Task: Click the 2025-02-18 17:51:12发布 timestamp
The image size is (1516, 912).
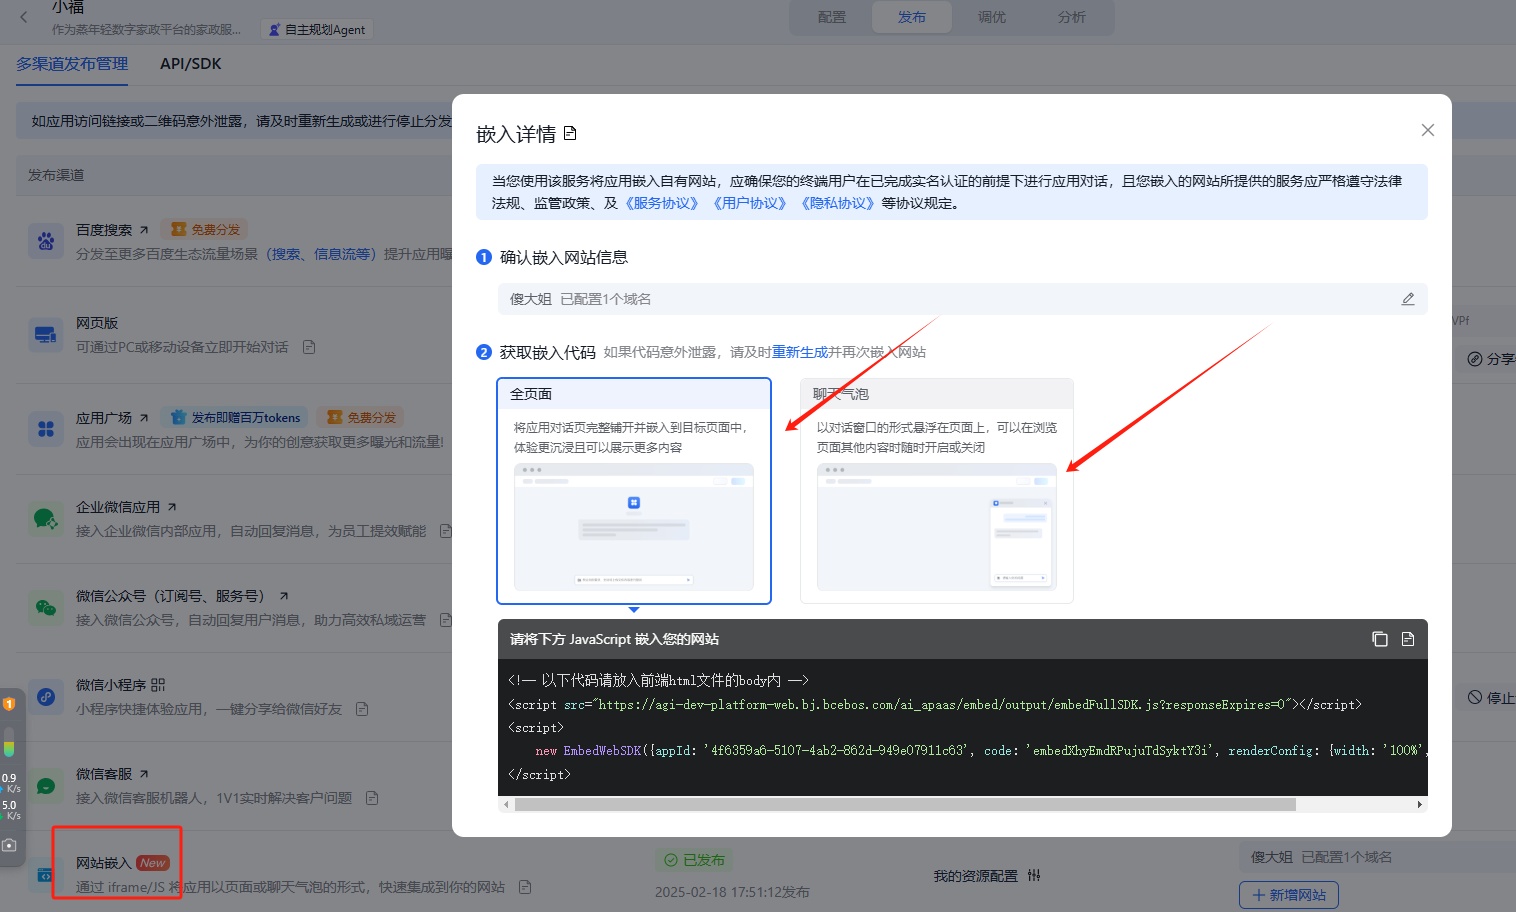Action: pos(732,892)
